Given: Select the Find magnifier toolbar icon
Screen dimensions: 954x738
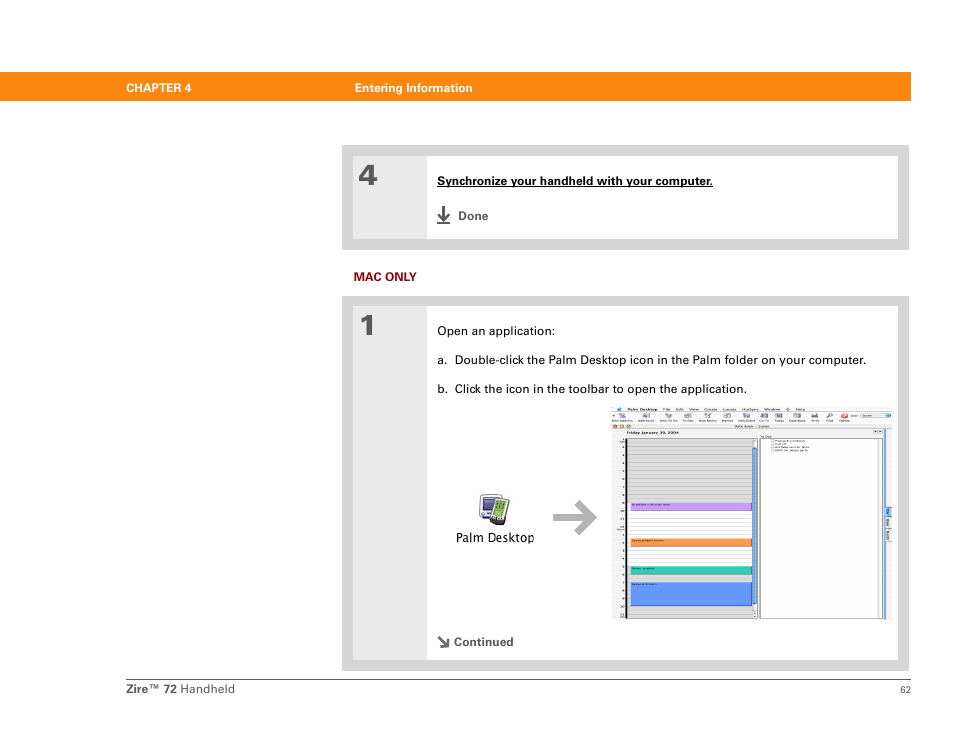Looking at the screenshot, I should pos(829,416).
